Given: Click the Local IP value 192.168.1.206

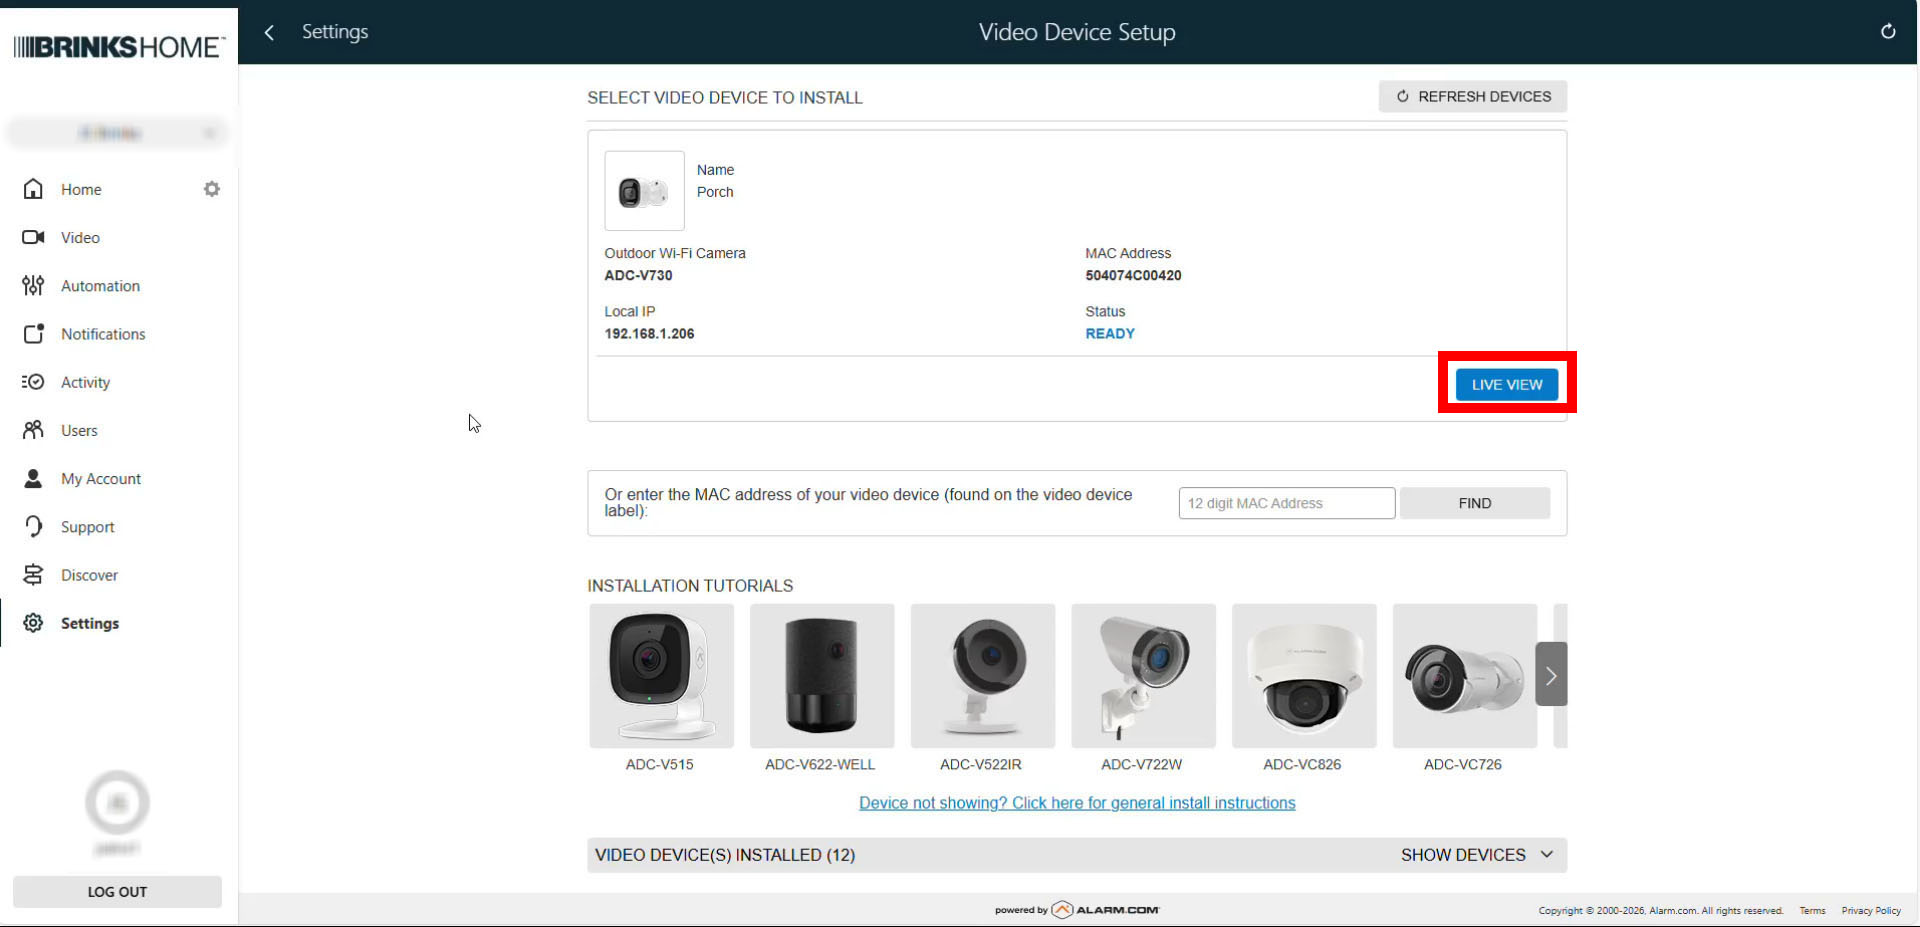Looking at the screenshot, I should (649, 334).
